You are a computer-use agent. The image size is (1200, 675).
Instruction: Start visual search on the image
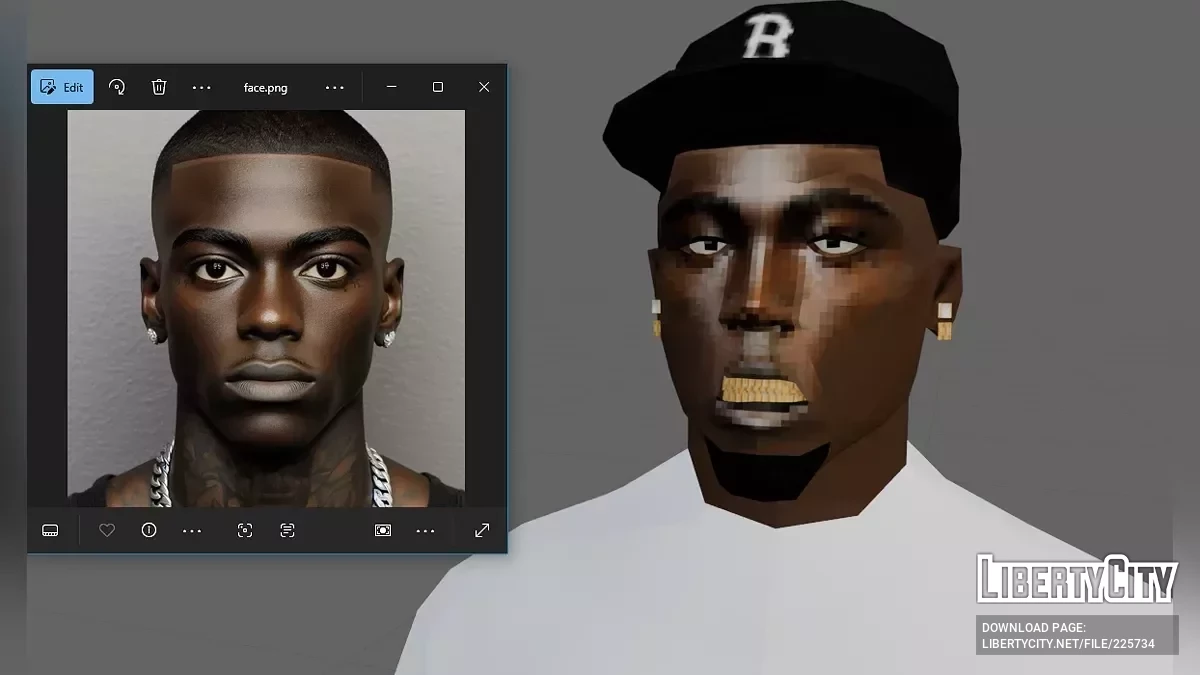coord(245,530)
